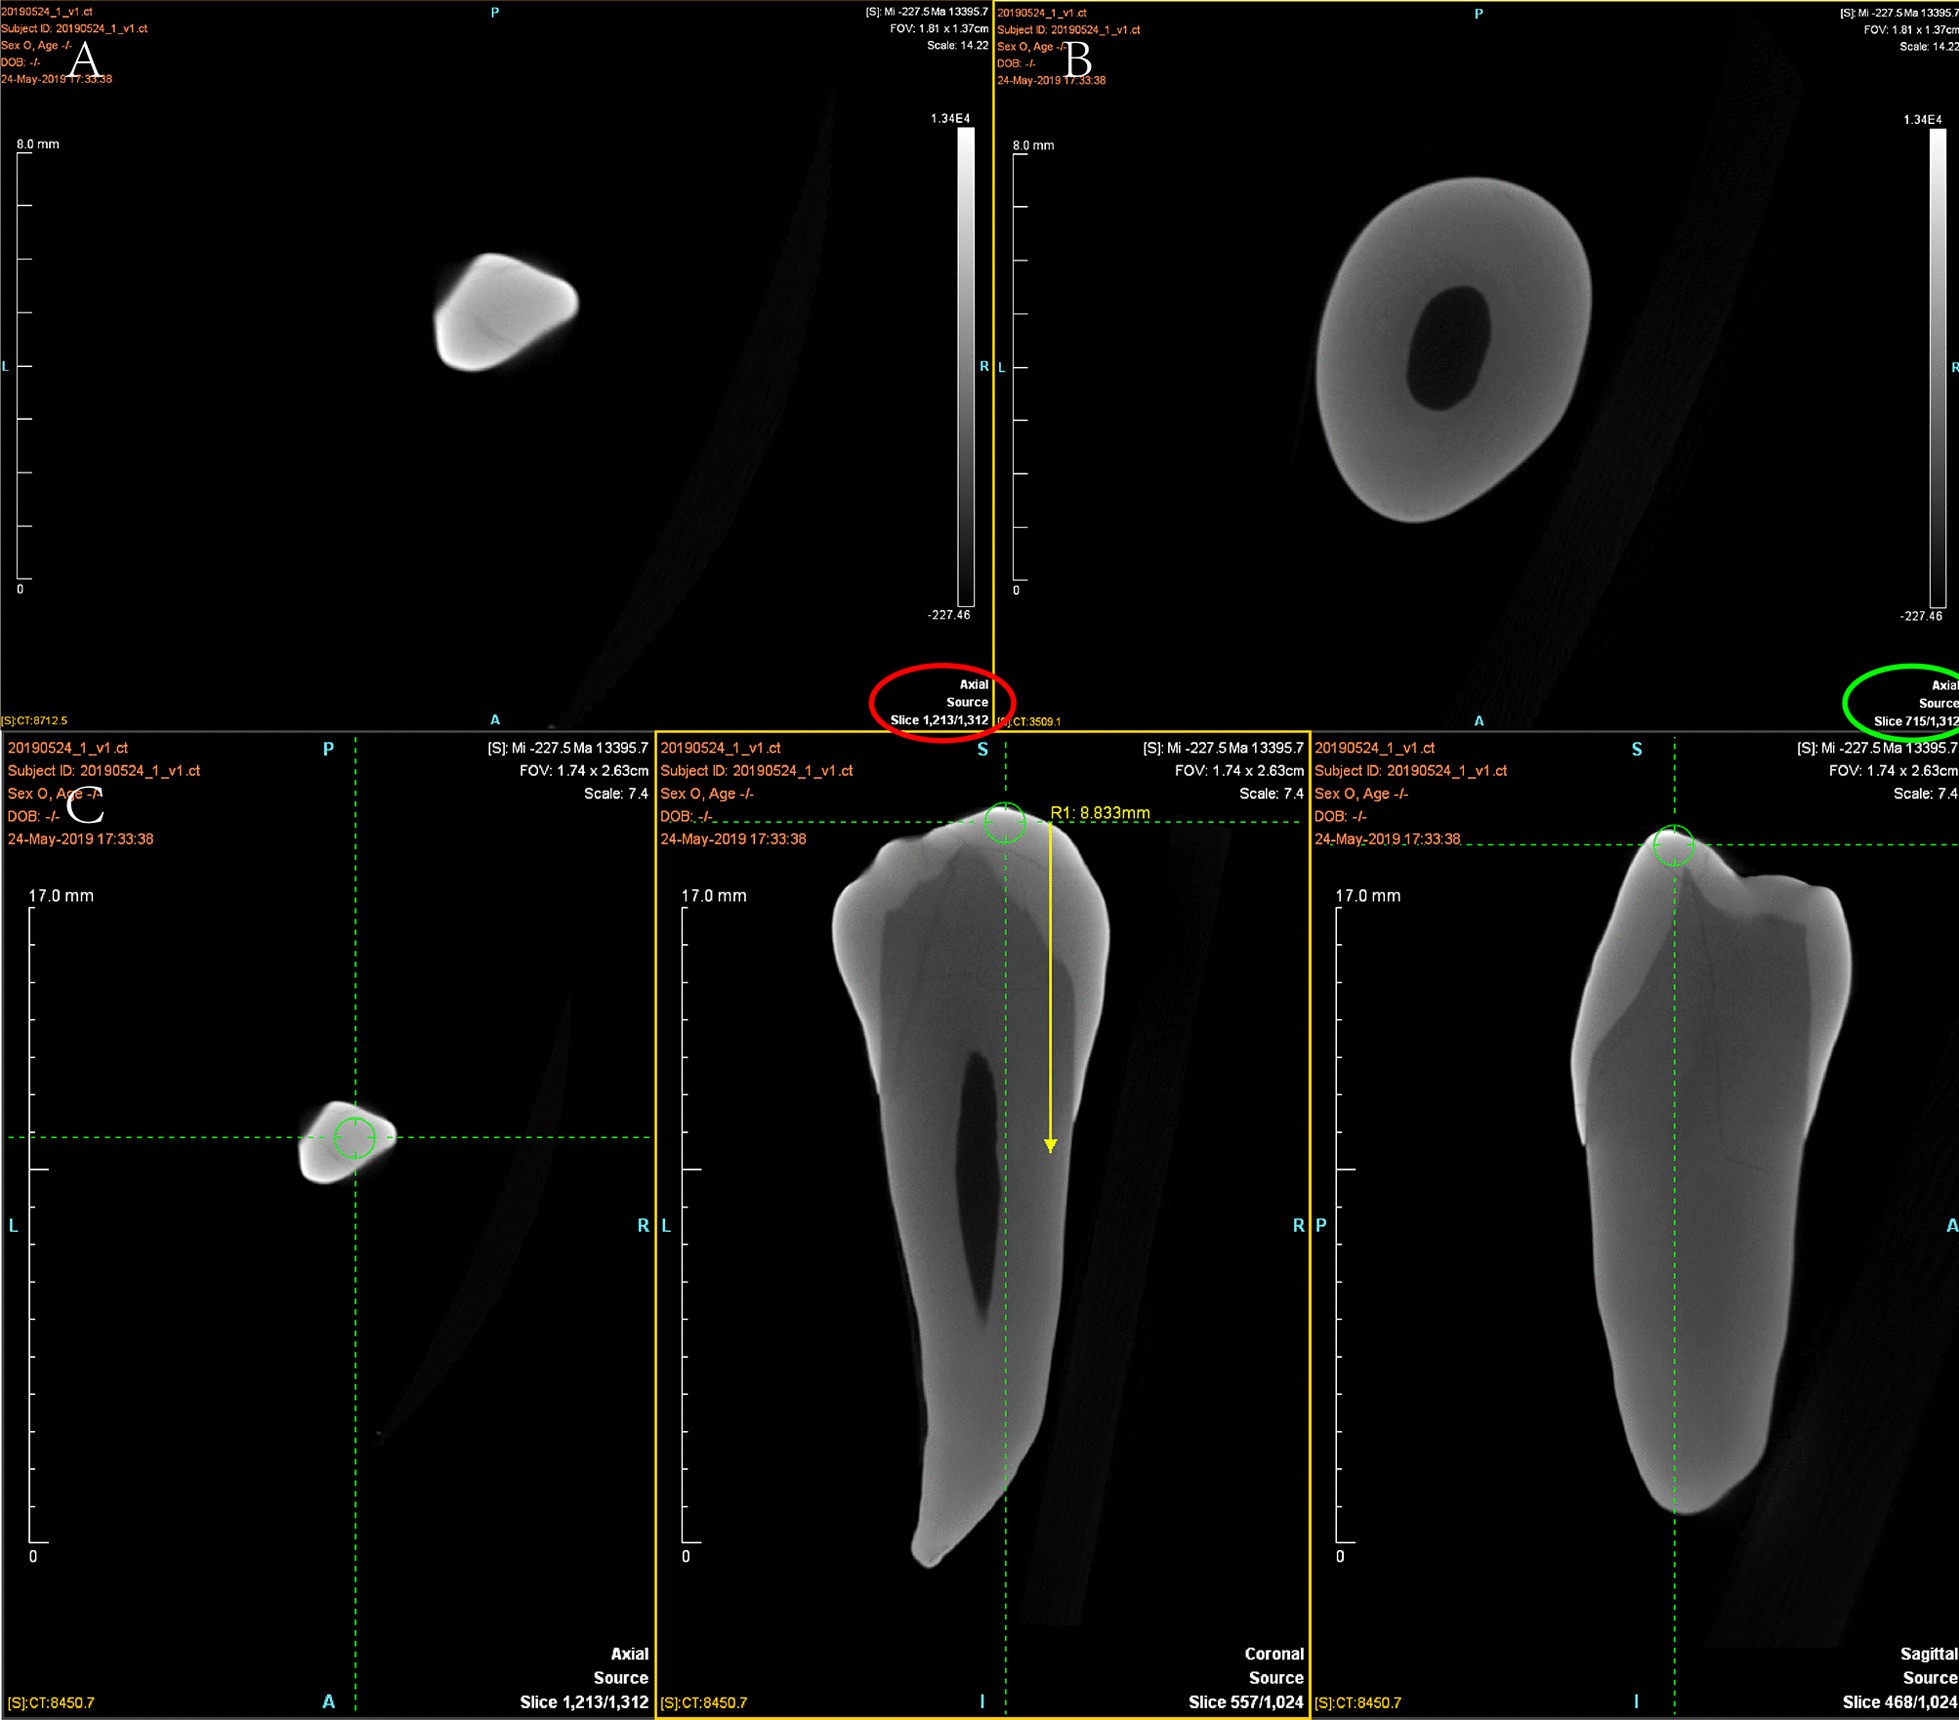This screenshot has width=1959, height=1720.
Task: Click 'Scale: 7.4' in the coronal view
Action: coord(1271,793)
